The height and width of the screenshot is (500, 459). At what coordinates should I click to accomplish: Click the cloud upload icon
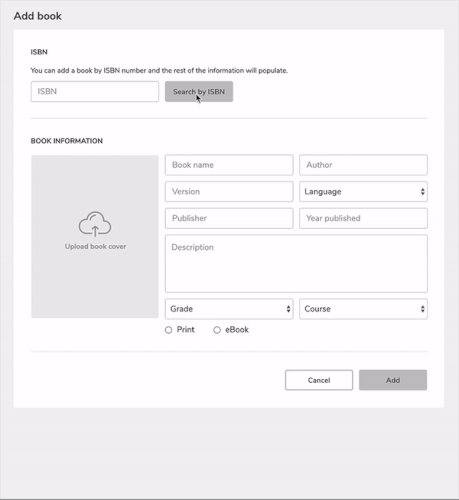95,224
